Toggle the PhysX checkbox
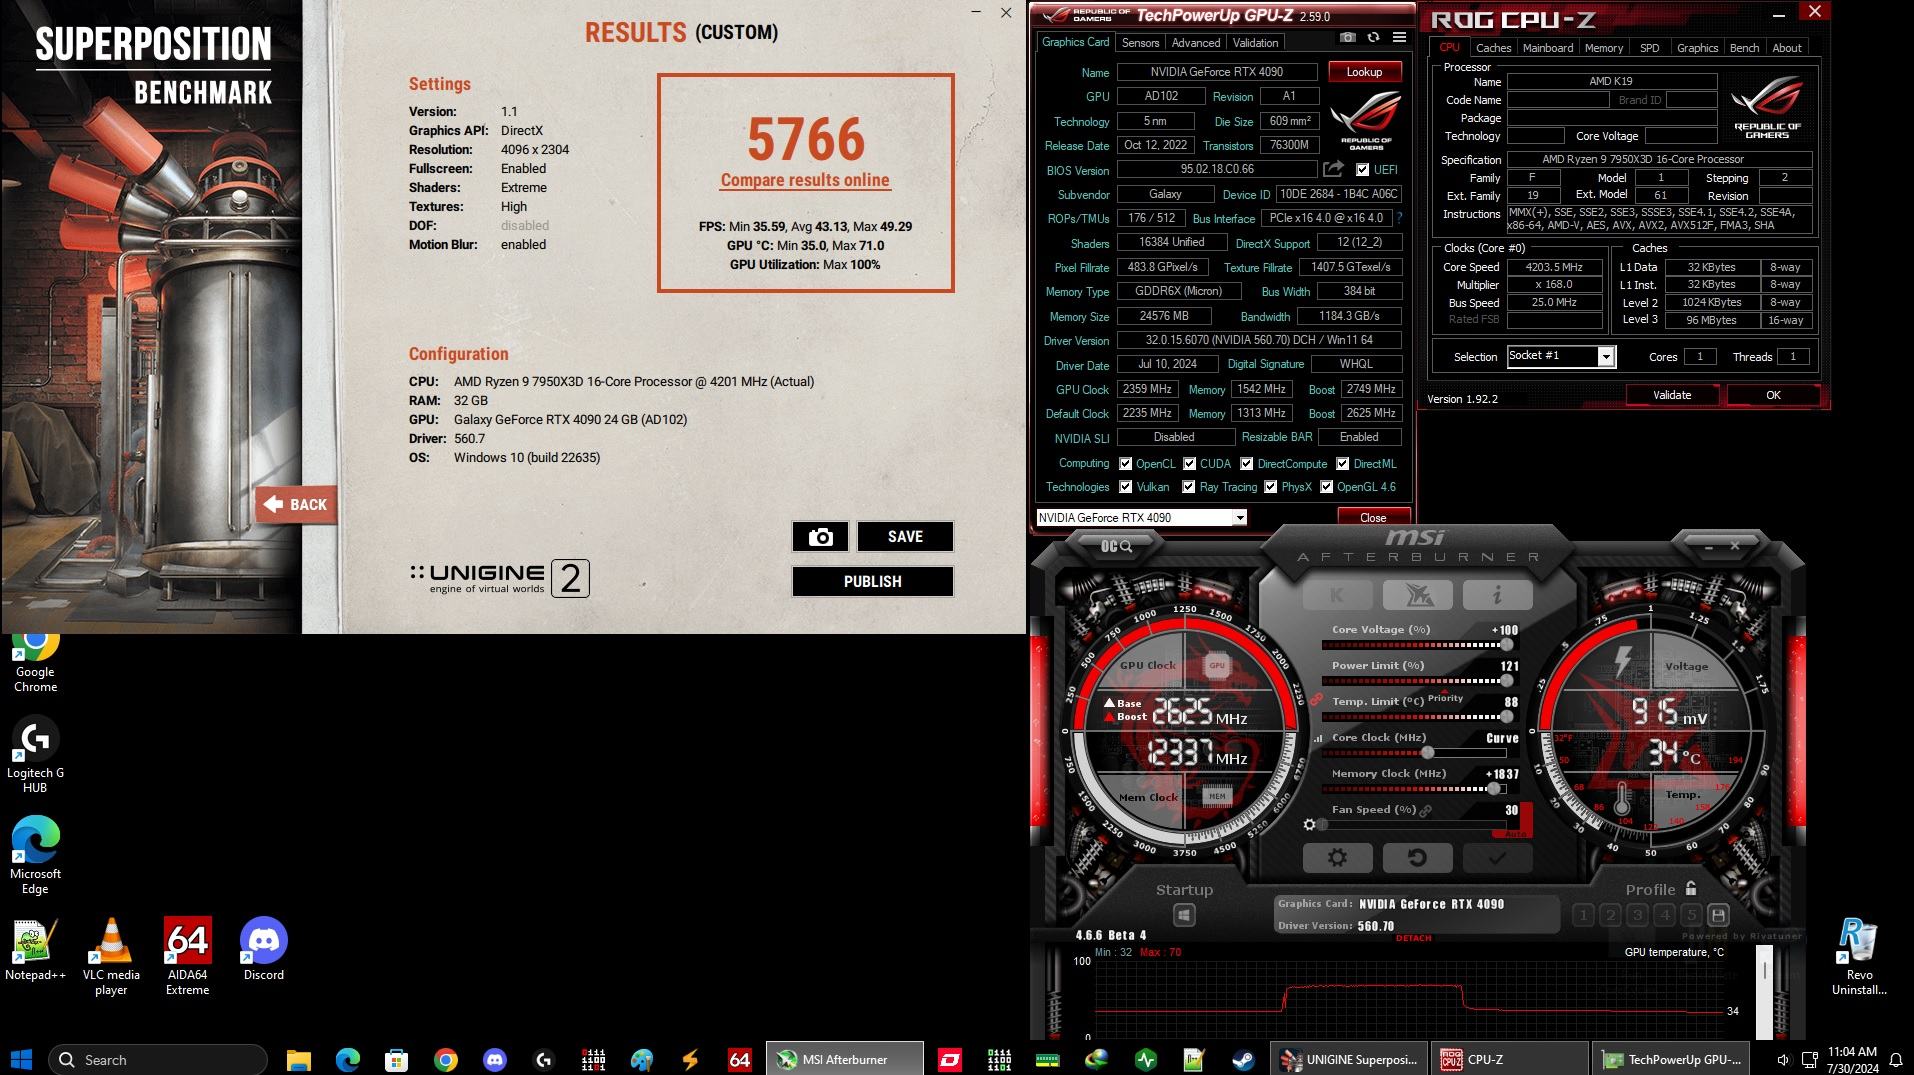 pyautogui.click(x=1271, y=487)
